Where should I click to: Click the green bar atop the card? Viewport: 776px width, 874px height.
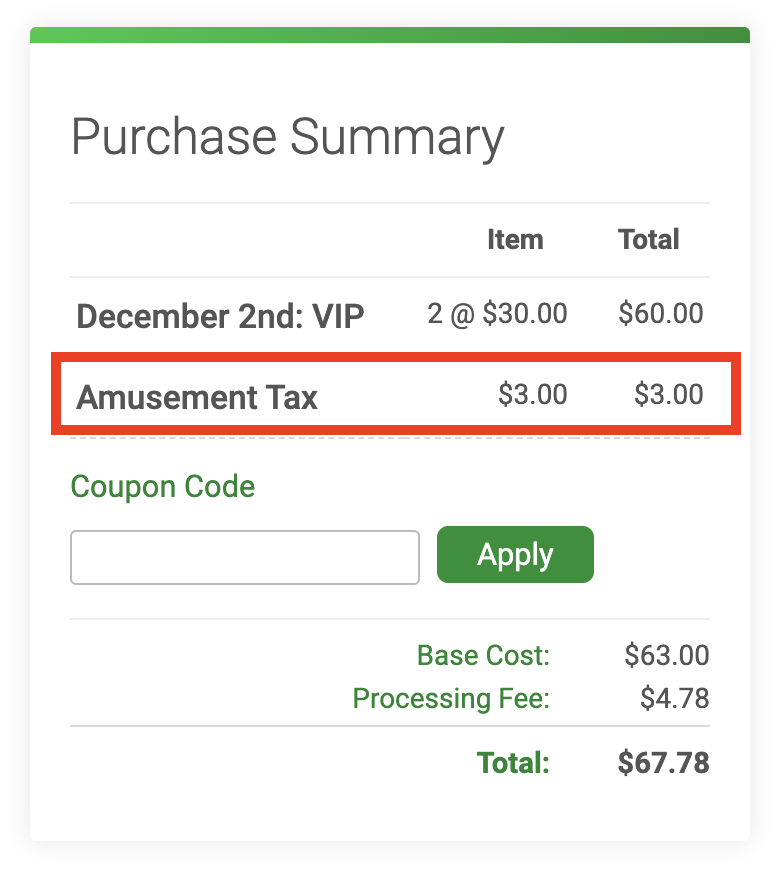click(x=390, y=35)
